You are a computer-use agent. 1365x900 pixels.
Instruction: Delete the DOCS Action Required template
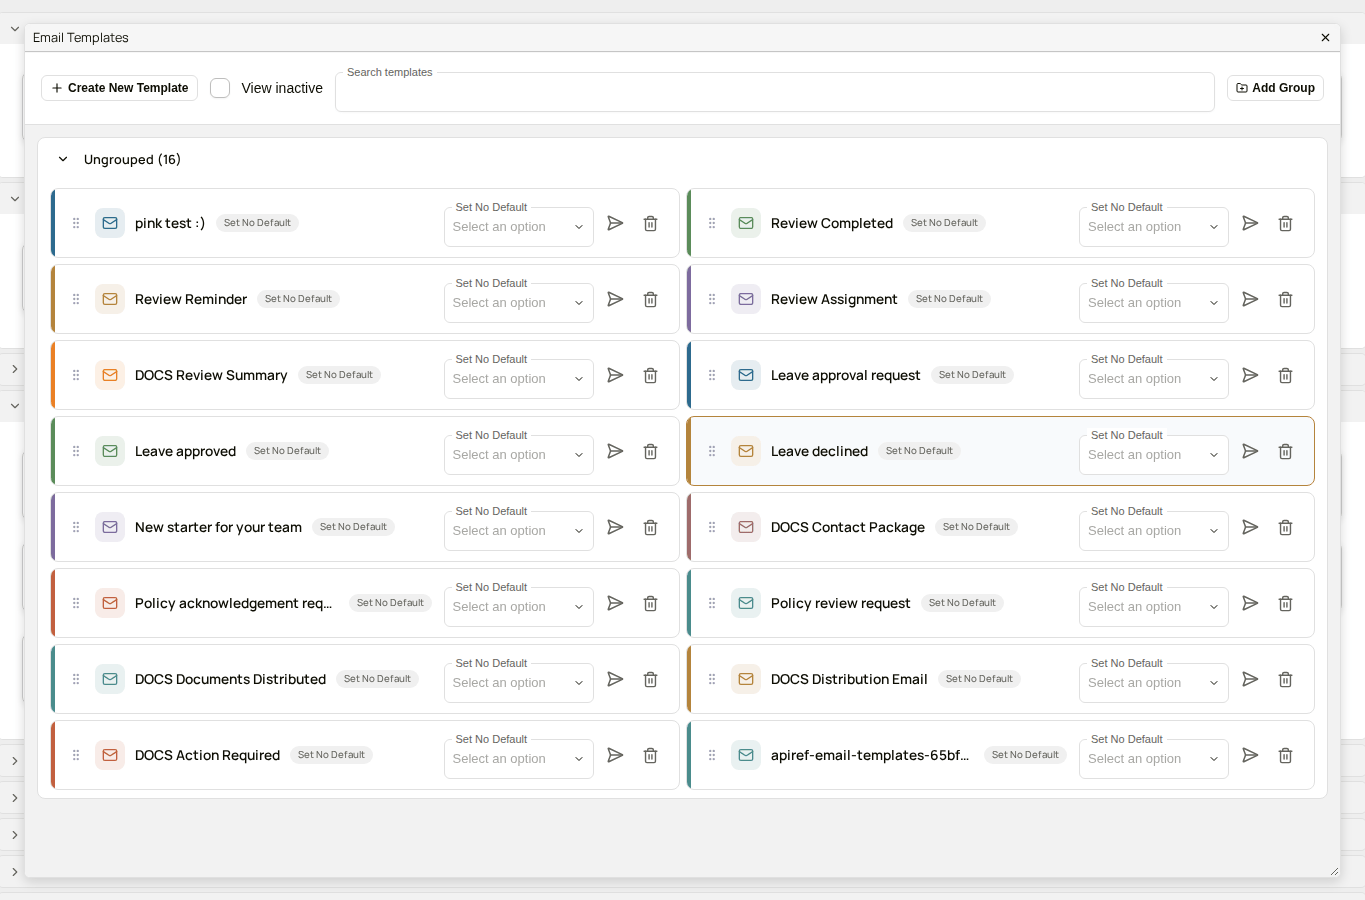pos(650,755)
